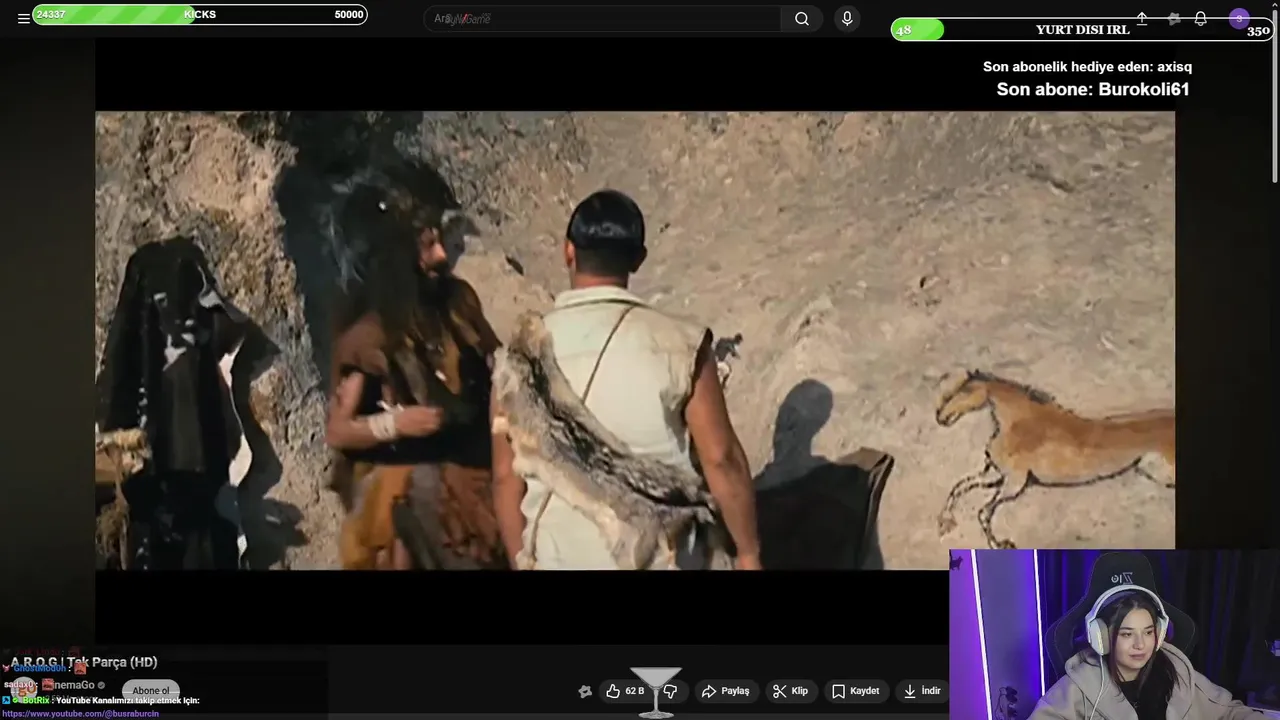Dislike the video with thumbs-down
This screenshot has height=720, width=1280.
tap(670, 691)
